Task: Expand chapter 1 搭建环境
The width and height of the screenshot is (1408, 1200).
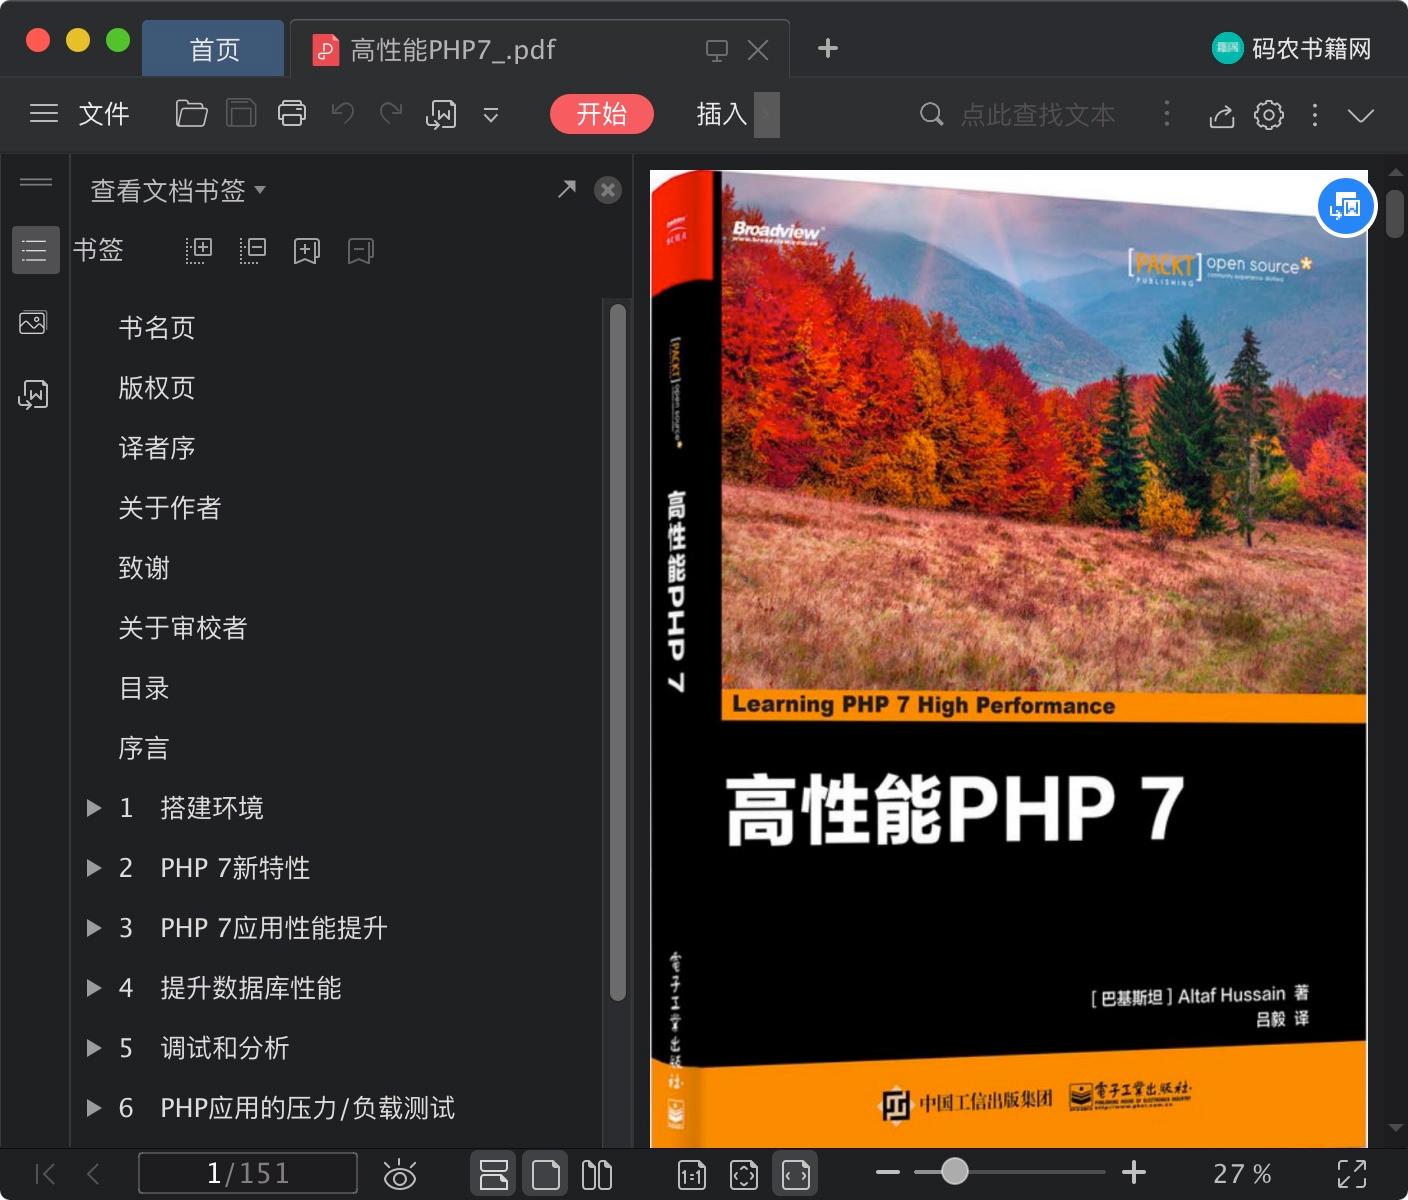Action: pyautogui.click(x=94, y=808)
